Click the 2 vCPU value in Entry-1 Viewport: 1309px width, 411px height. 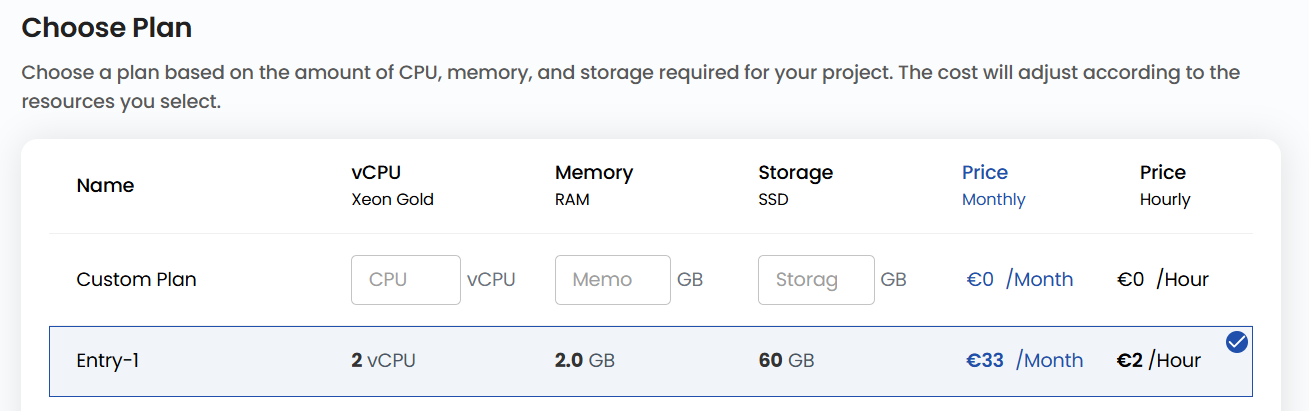point(383,361)
